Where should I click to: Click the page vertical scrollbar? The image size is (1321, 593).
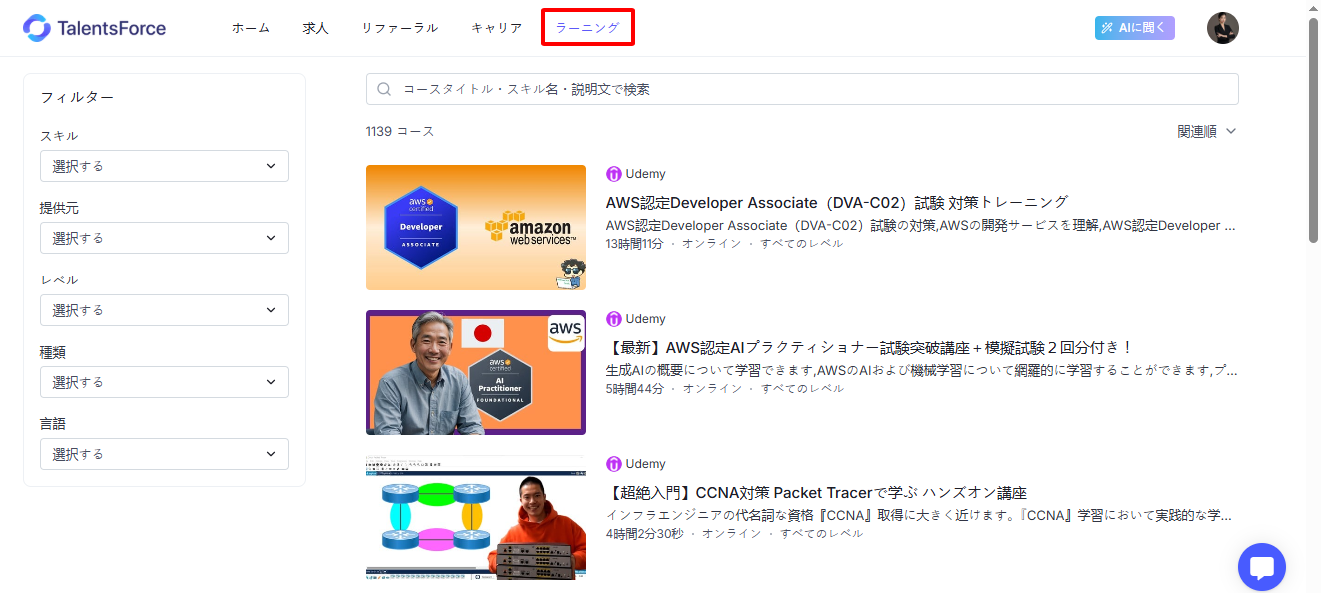click(x=1313, y=130)
